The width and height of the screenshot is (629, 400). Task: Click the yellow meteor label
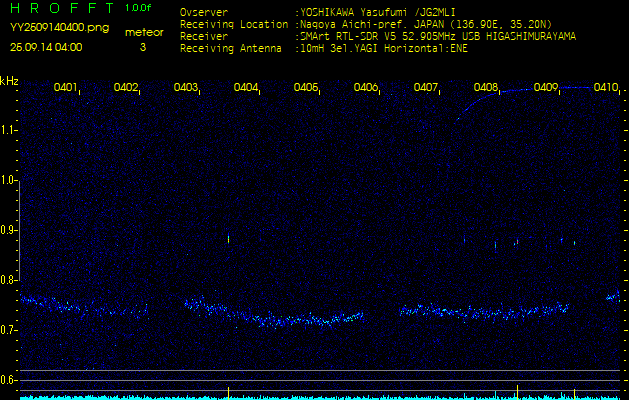[143, 32]
